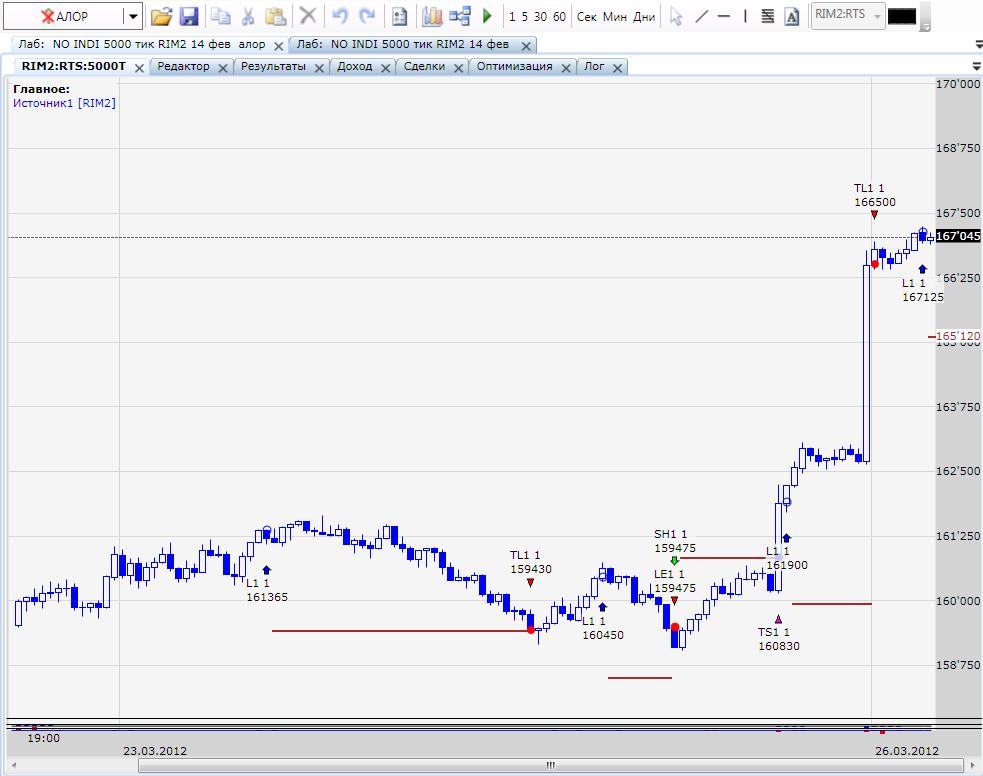Image resolution: width=983 pixels, height=776 pixels.
Task: Open the Редактор tab
Action: (x=183, y=66)
